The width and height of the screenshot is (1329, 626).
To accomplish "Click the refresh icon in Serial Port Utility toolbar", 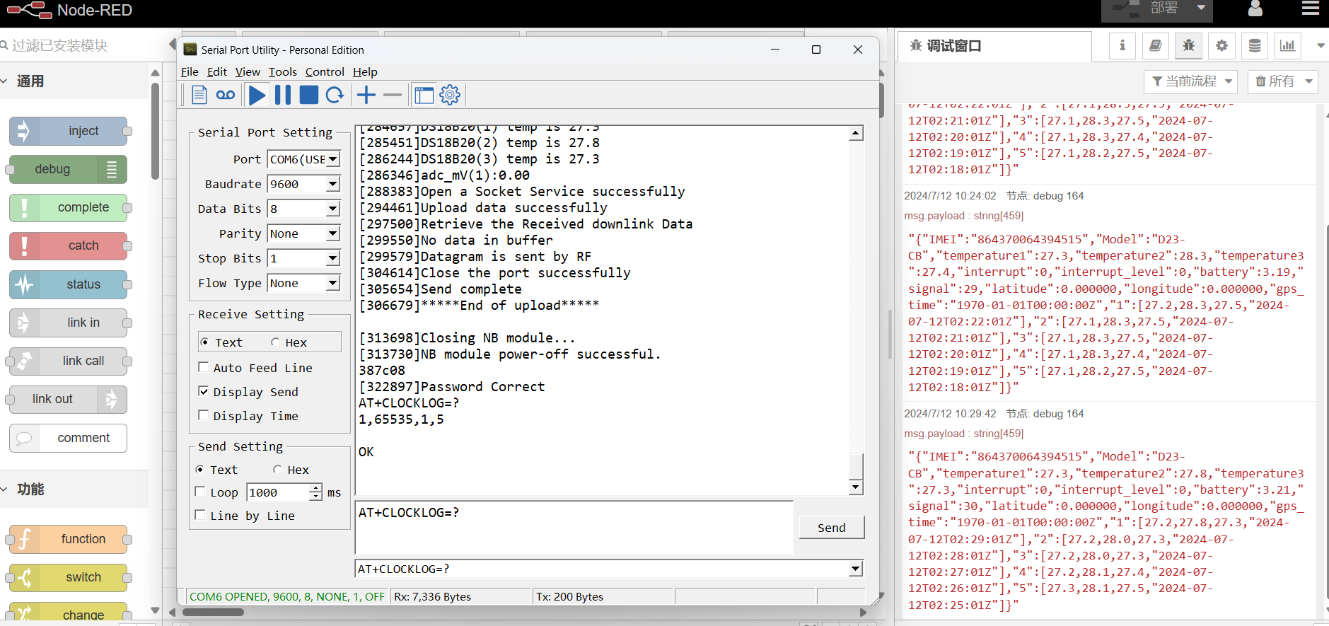I will (x=335, y=95).
